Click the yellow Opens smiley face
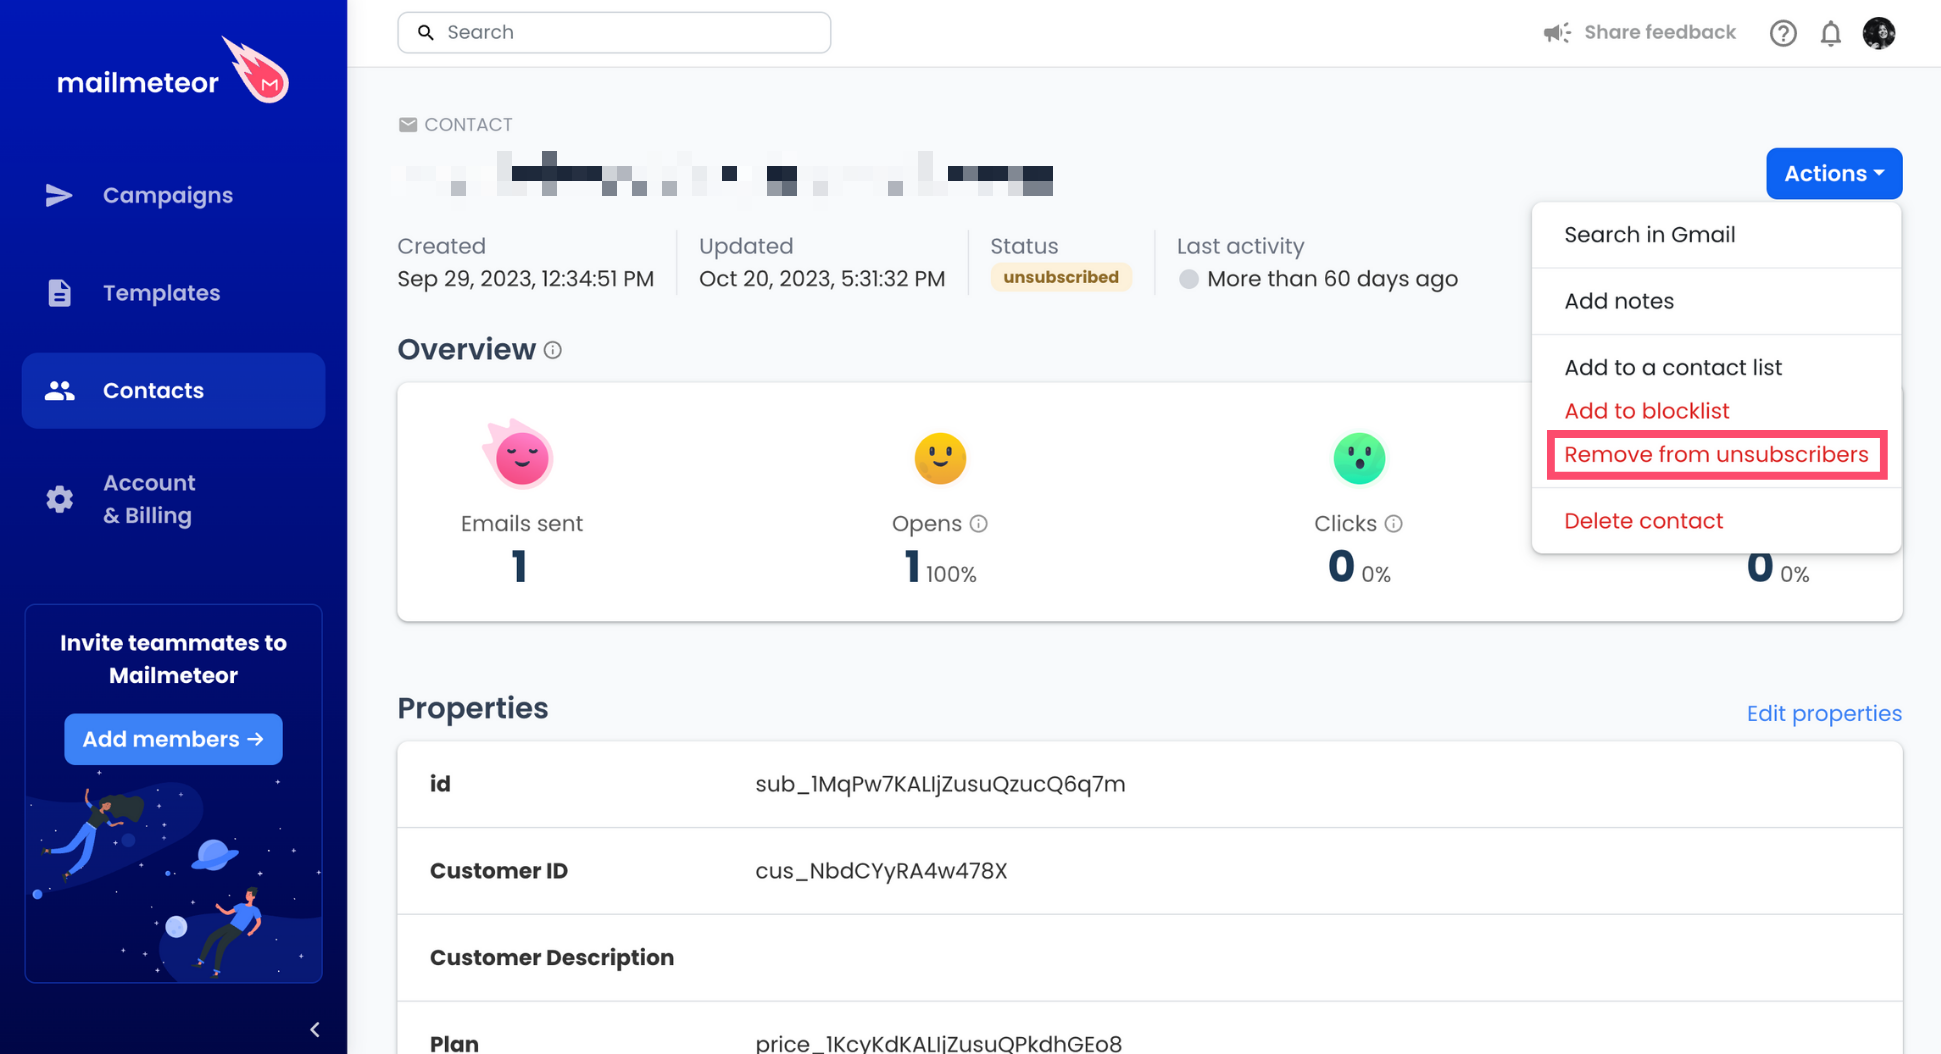The image size is (1941, 1054). tap(940, 458)
